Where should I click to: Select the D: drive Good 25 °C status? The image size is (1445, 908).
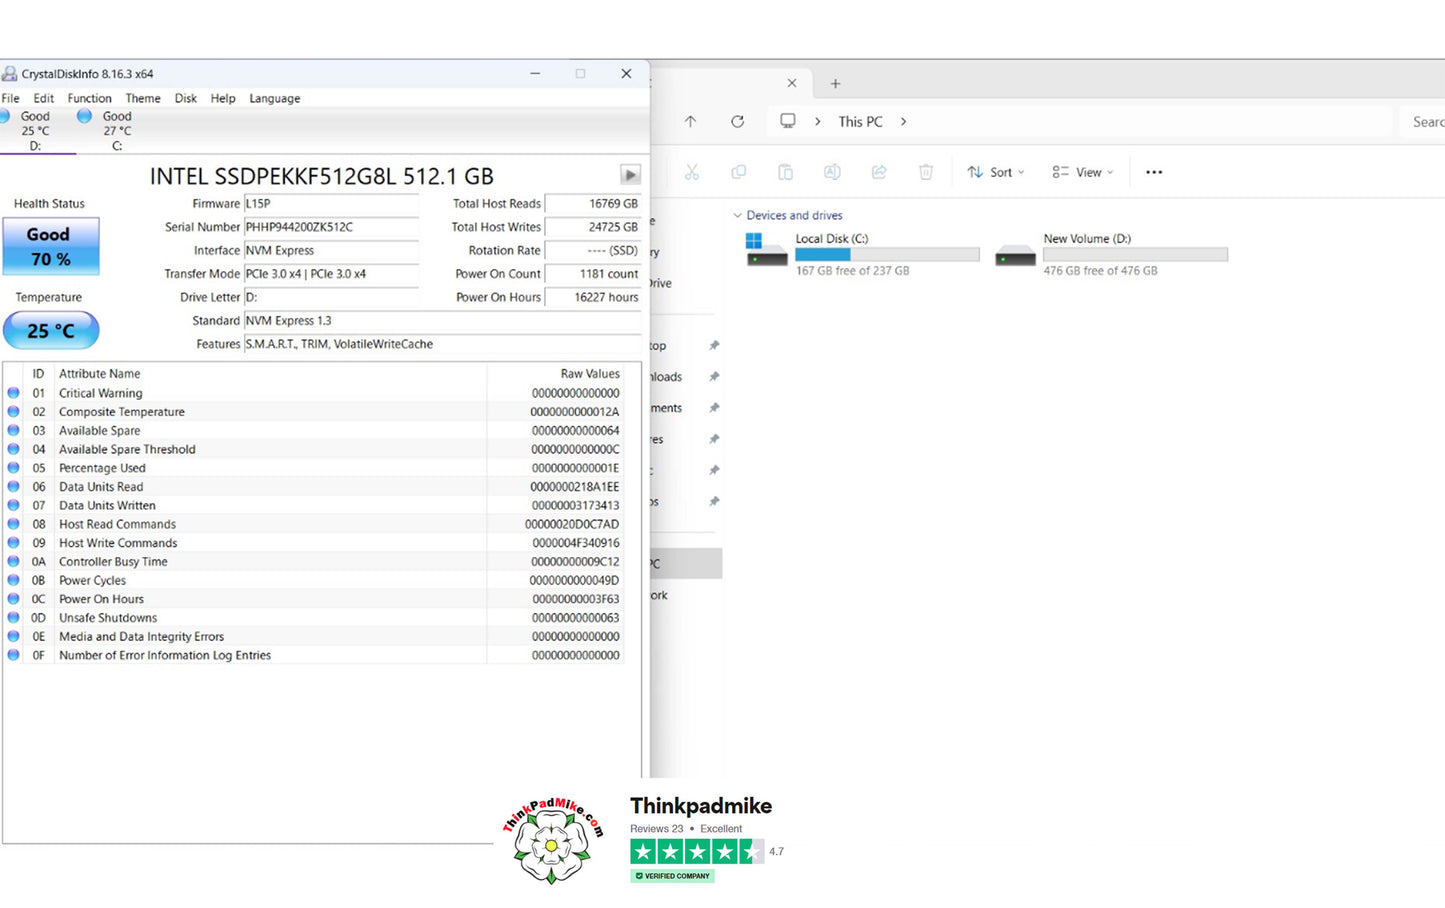35,131
